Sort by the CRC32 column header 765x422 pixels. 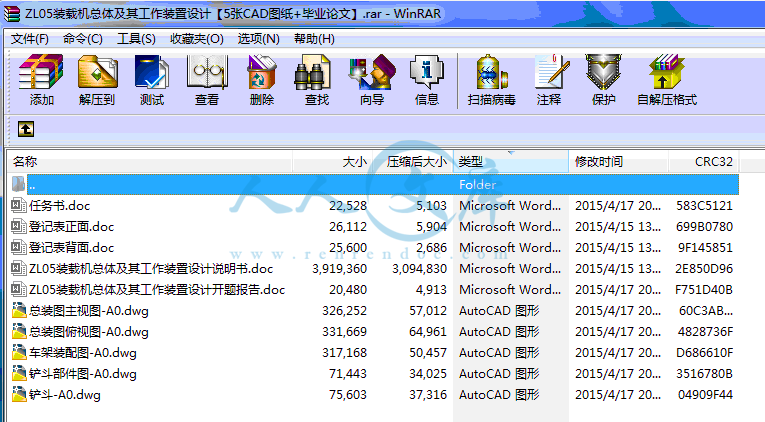(x=704, y=161)
